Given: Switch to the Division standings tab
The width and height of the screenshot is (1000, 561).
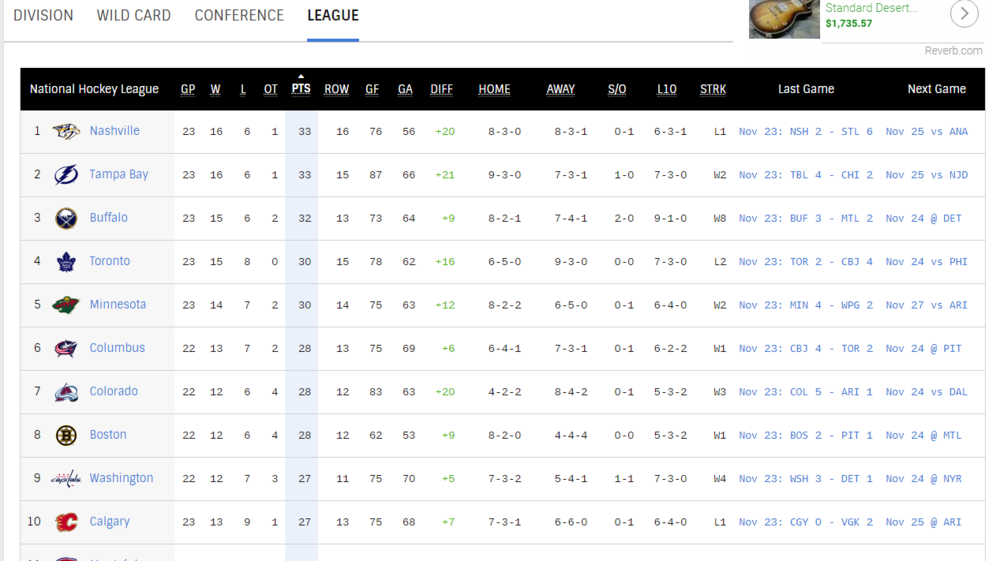Looking at the screenshot, I should 43,15.
